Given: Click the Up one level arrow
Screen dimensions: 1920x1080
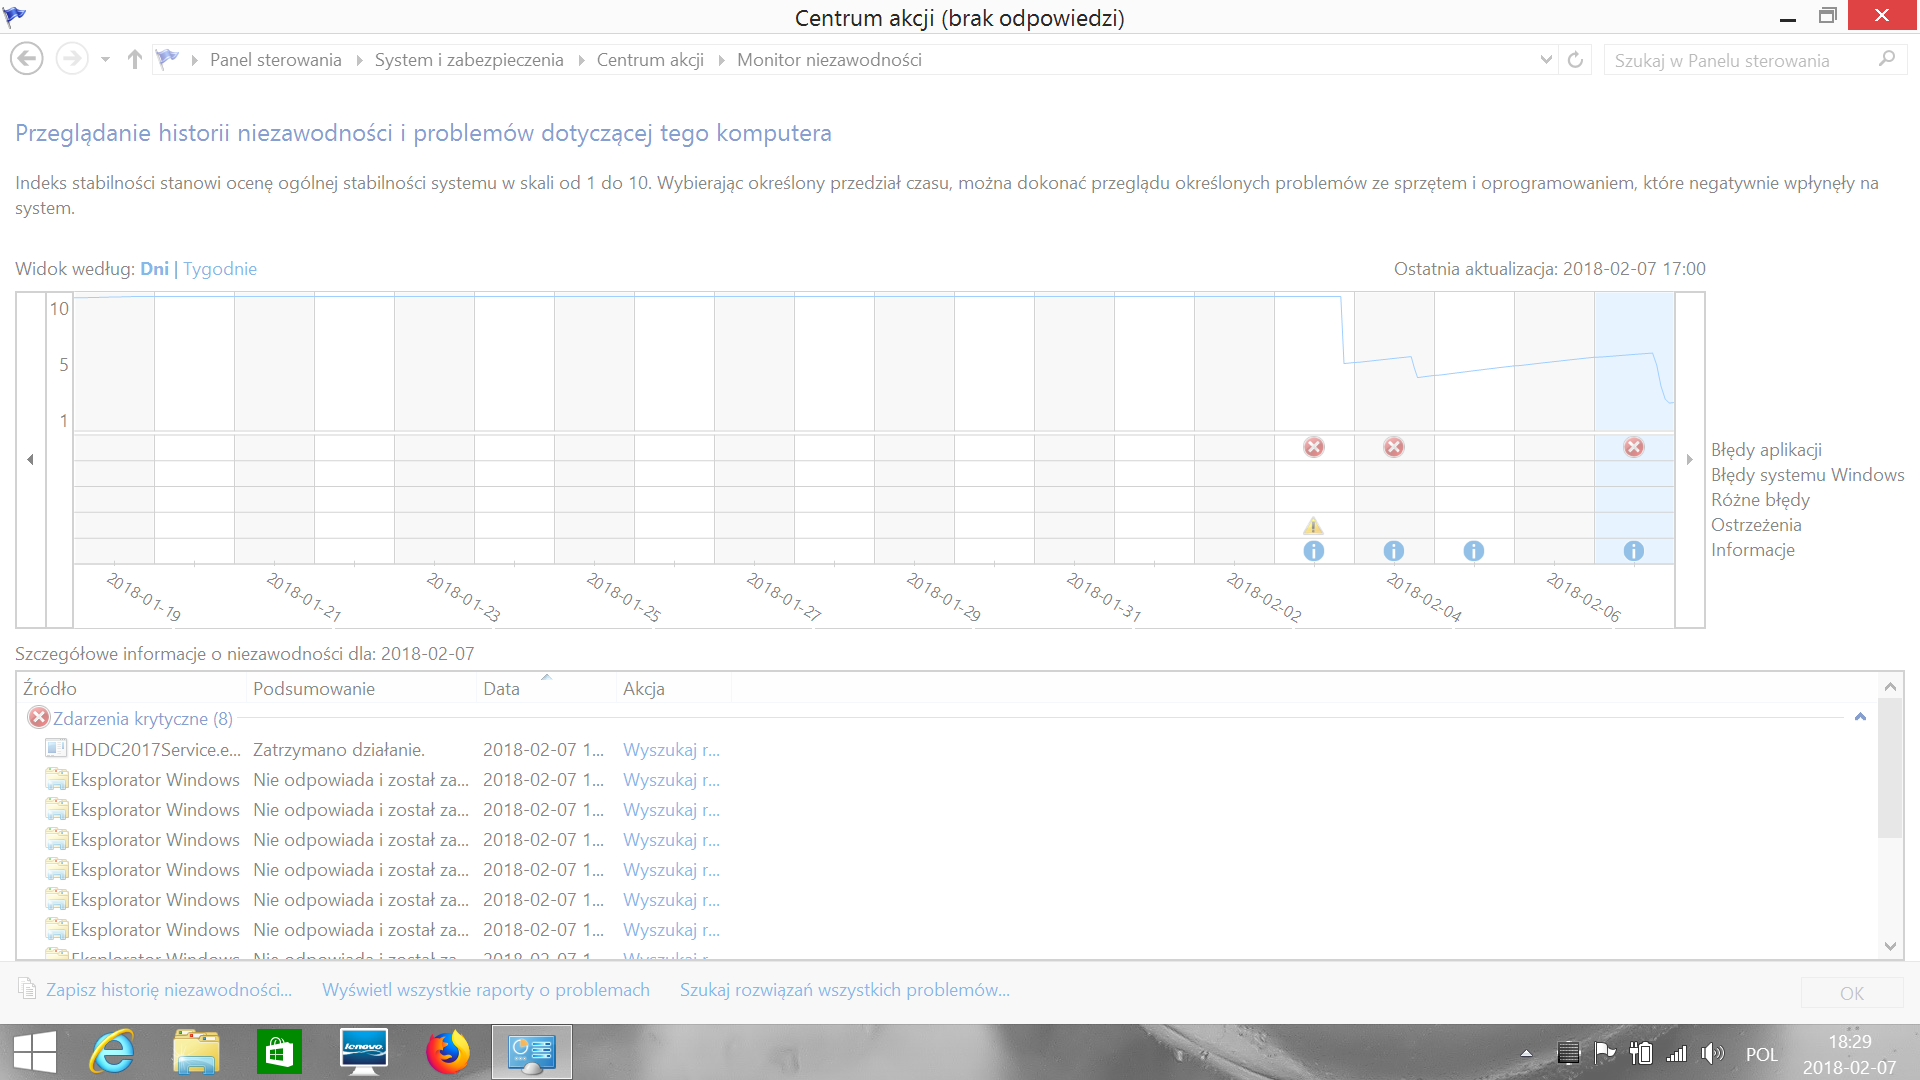Looking at the screenshot, I should (x=135, y=60).
